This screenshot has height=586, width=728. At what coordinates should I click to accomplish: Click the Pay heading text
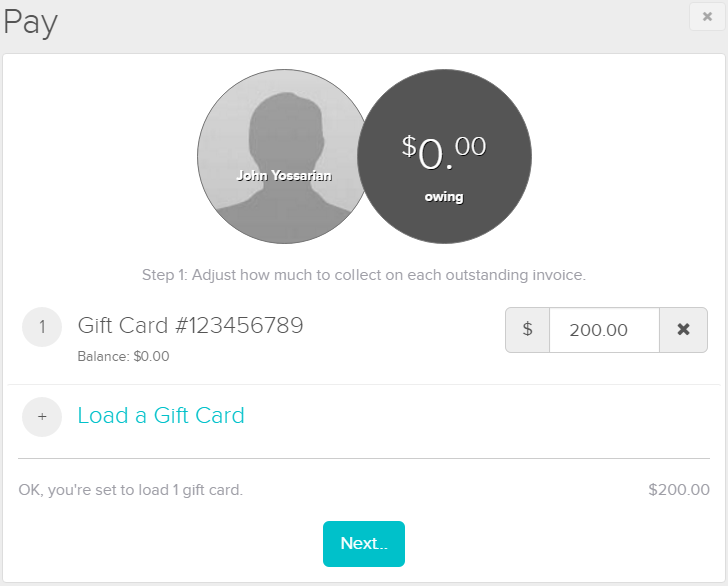pyautogui.click(x=30, y=22)
